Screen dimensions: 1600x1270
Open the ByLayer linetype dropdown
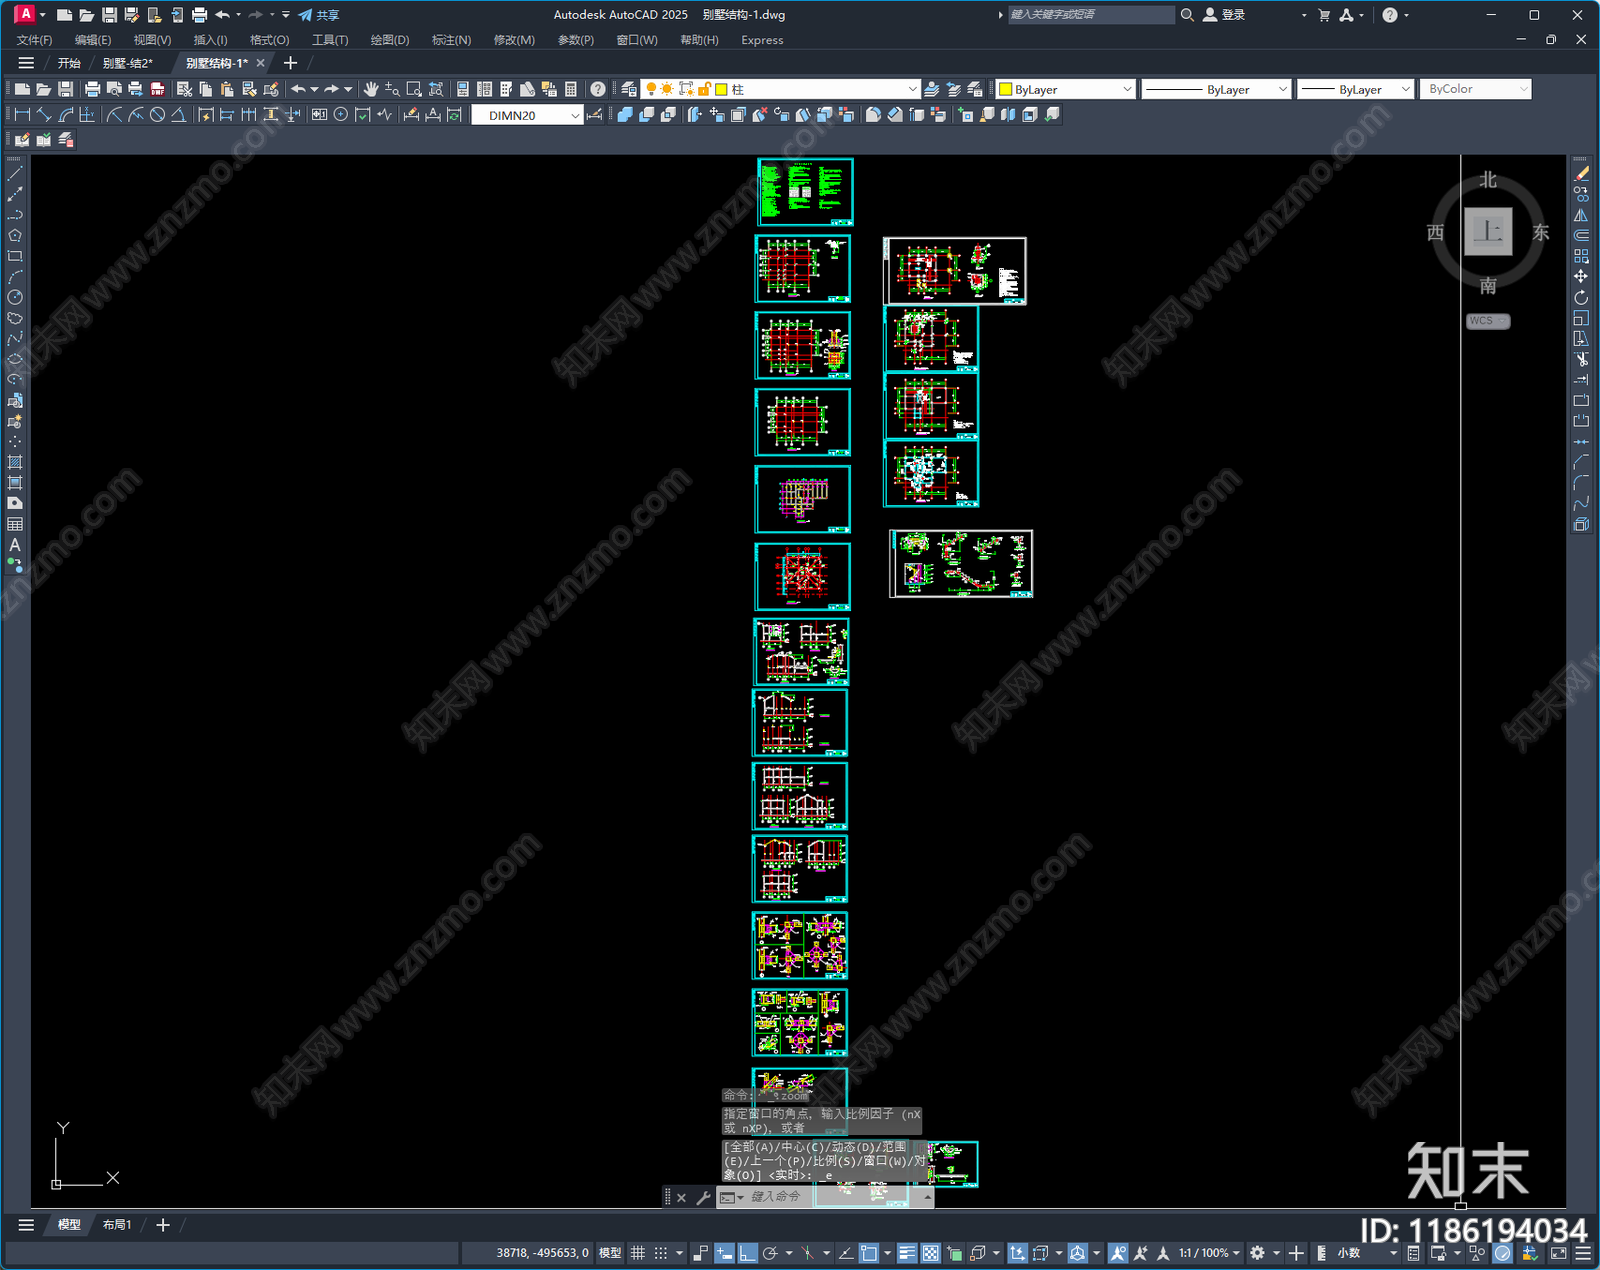click(1216, 89)
